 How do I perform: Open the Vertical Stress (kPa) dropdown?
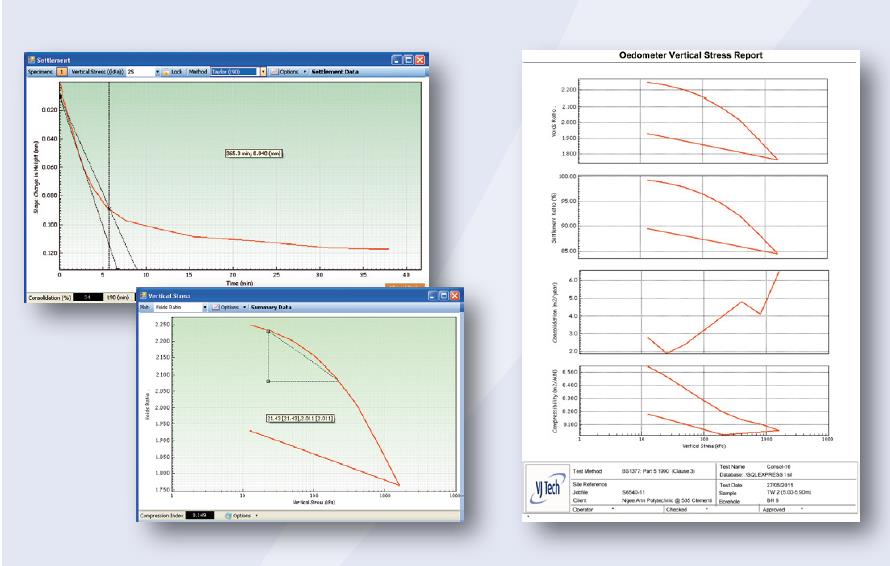pyautogui.click(x=156, y=72)
